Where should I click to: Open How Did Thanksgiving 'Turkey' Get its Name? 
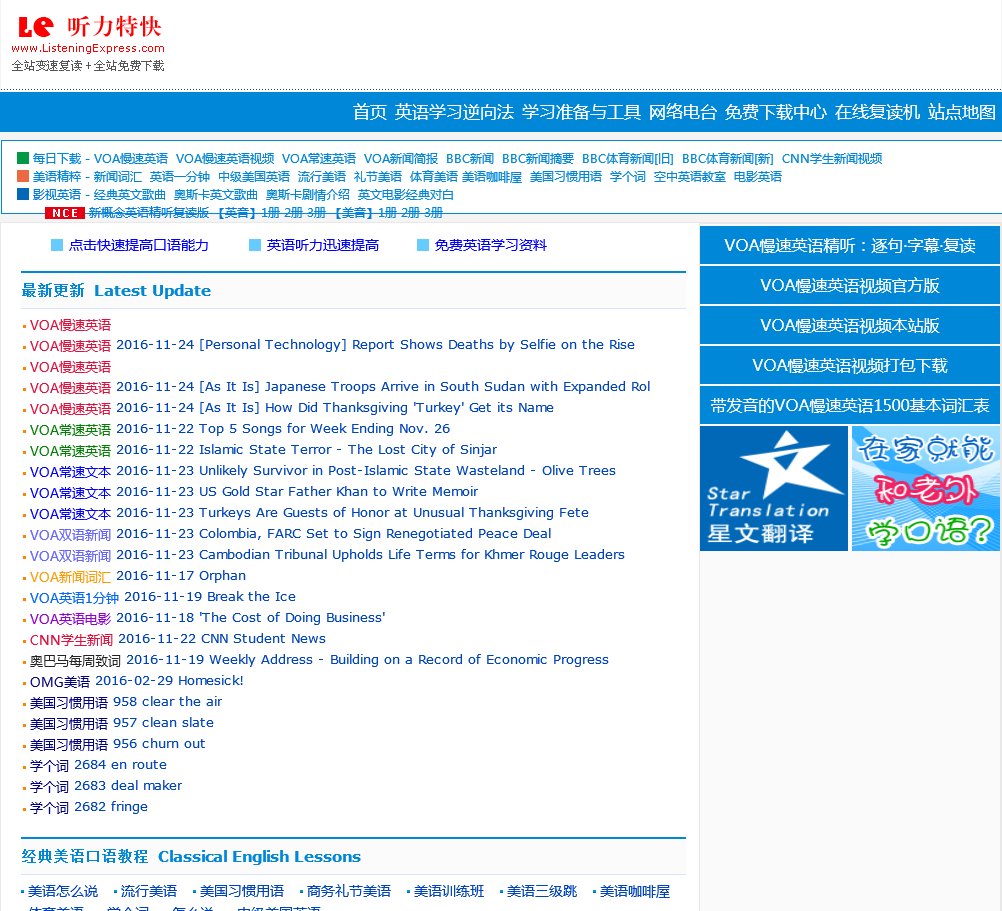335,408
